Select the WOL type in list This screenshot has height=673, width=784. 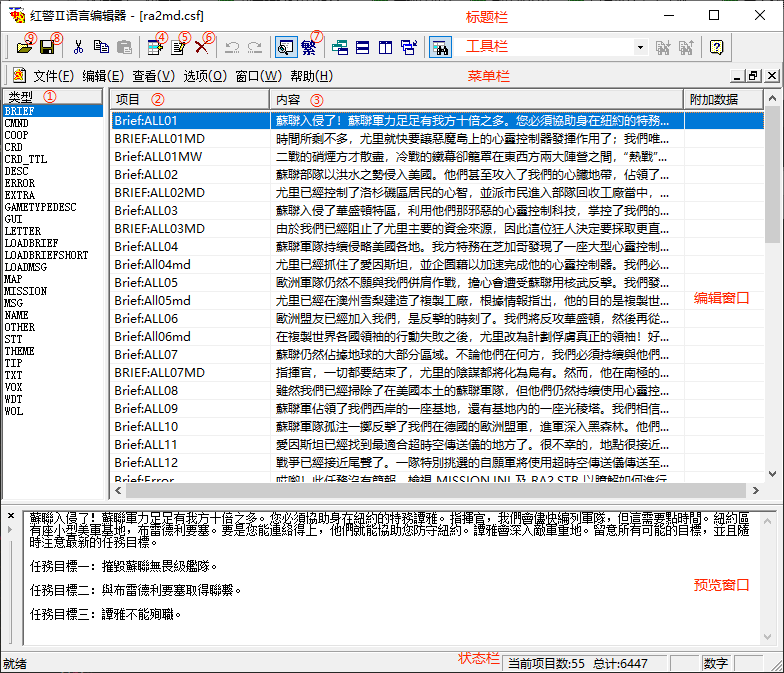tap(14, 412)
